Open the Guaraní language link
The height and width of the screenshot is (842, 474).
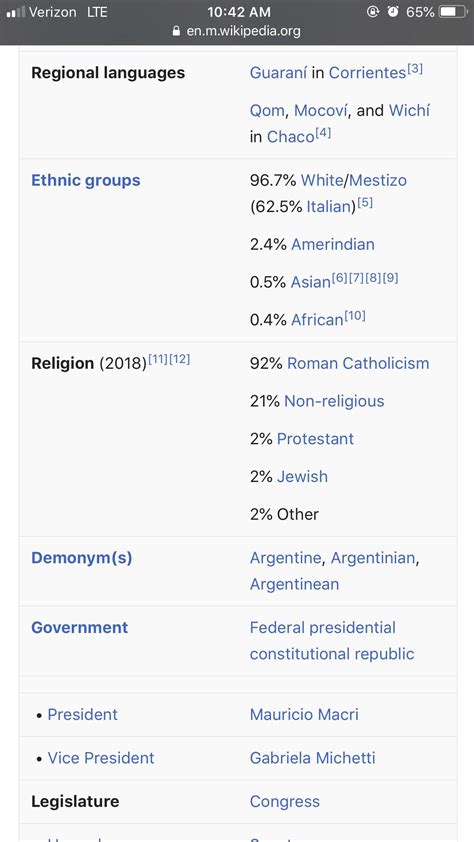point(278,73)
